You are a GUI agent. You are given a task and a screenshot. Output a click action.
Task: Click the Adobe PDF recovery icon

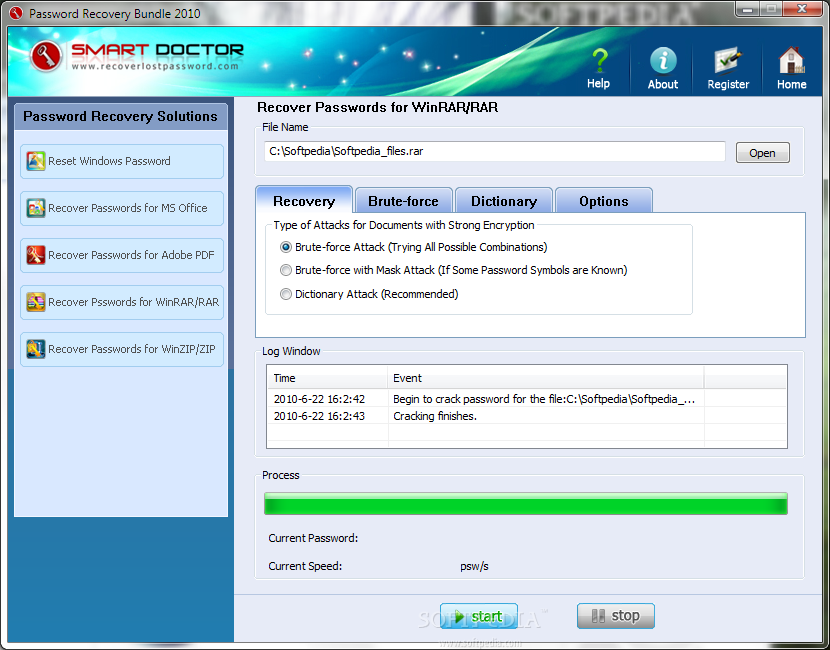pos(35,255)
